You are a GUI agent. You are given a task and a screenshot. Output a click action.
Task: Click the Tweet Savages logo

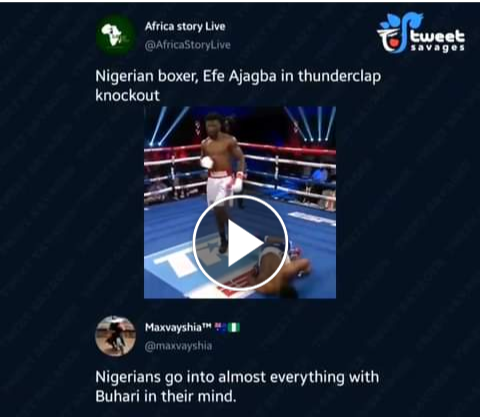(x=421, y=33)
